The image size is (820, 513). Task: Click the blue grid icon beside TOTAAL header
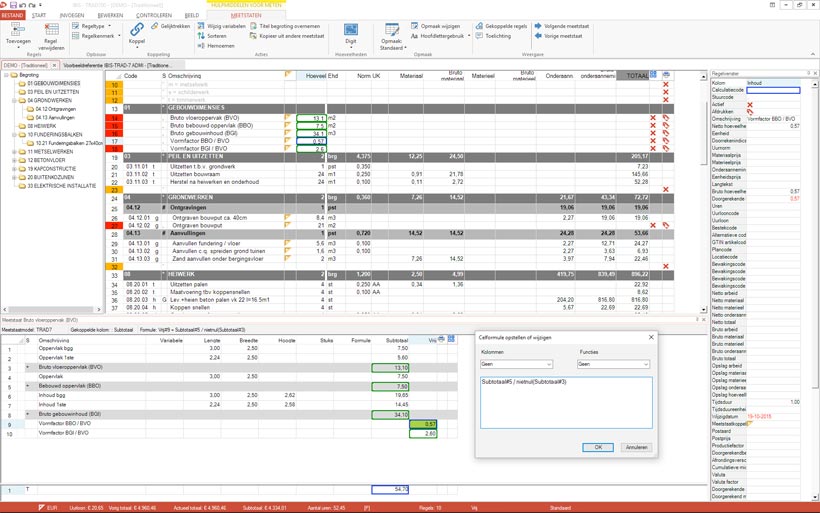(653, 75)
